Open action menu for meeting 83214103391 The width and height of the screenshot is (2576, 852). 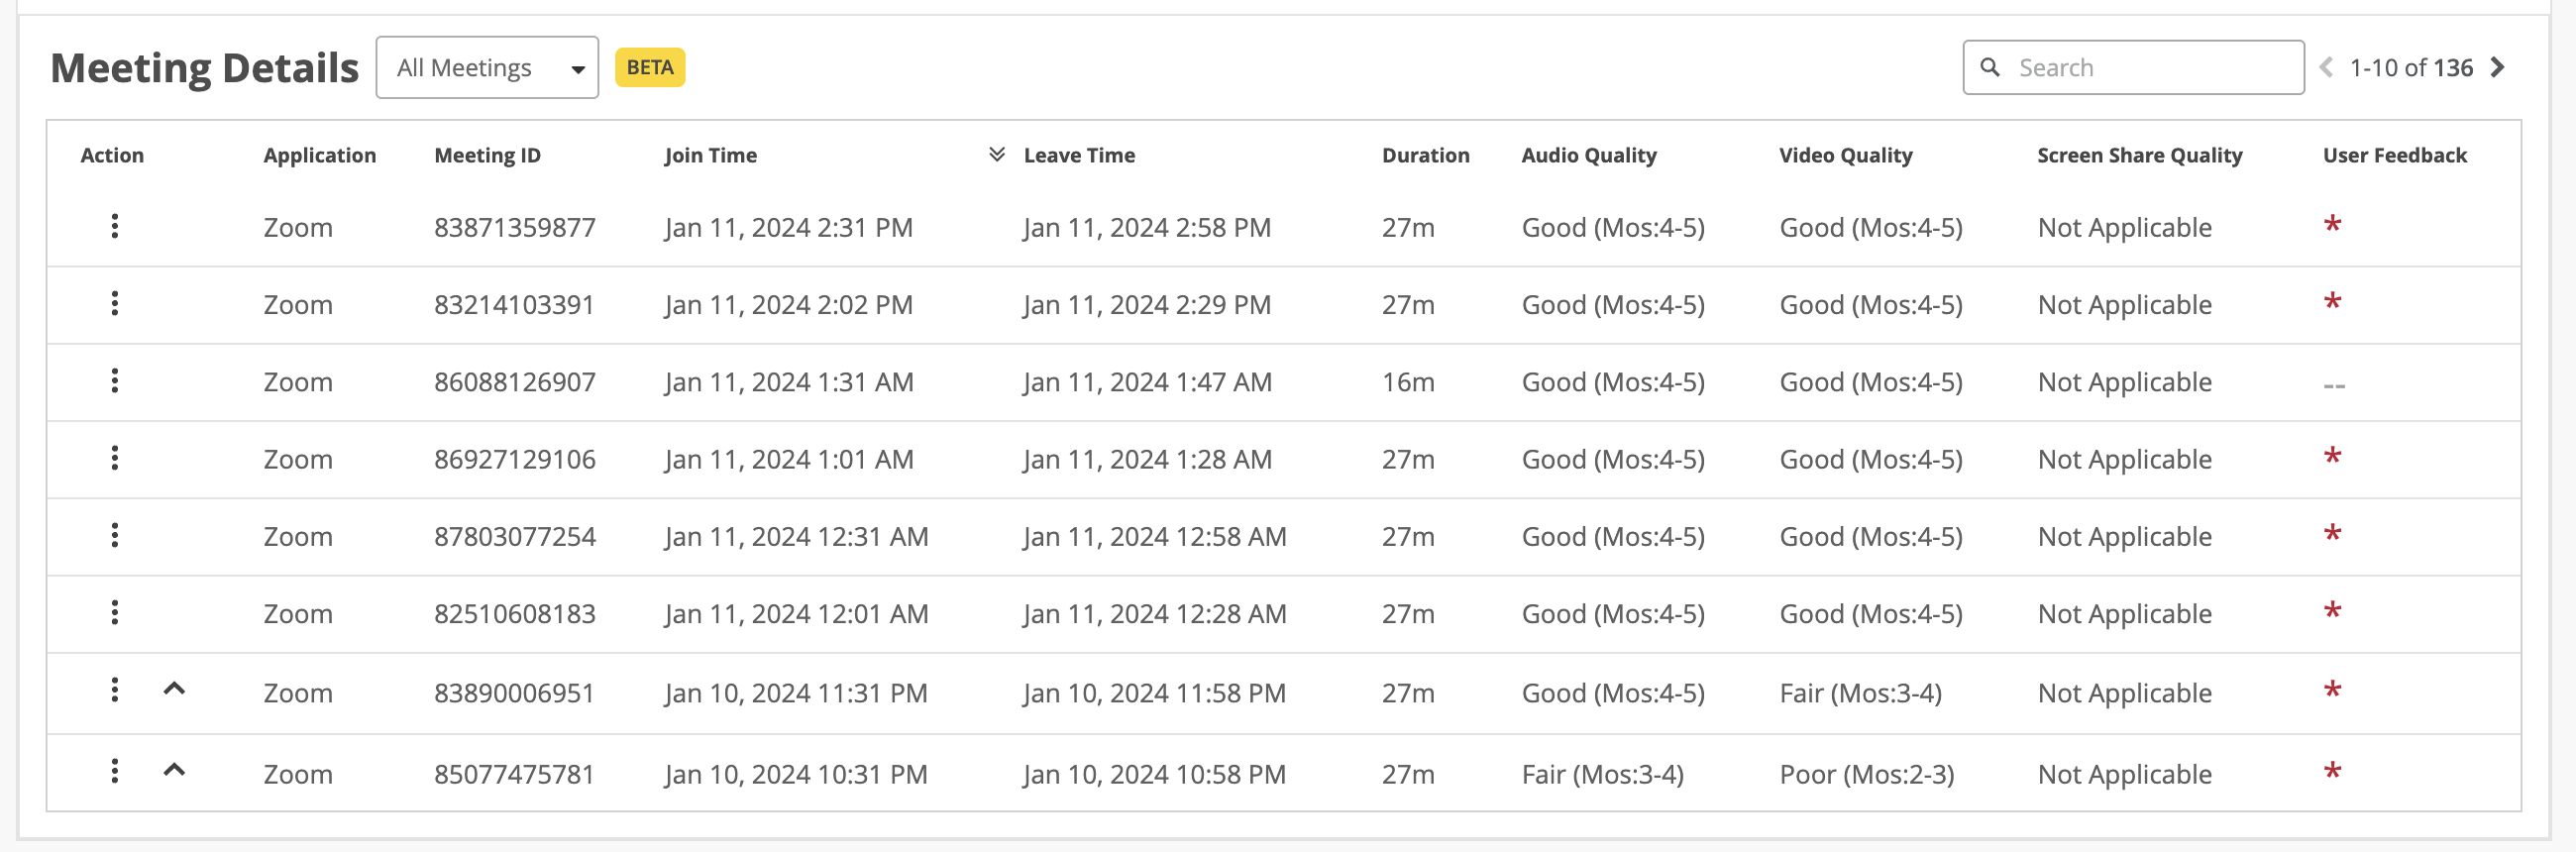(x=115, y=304)
